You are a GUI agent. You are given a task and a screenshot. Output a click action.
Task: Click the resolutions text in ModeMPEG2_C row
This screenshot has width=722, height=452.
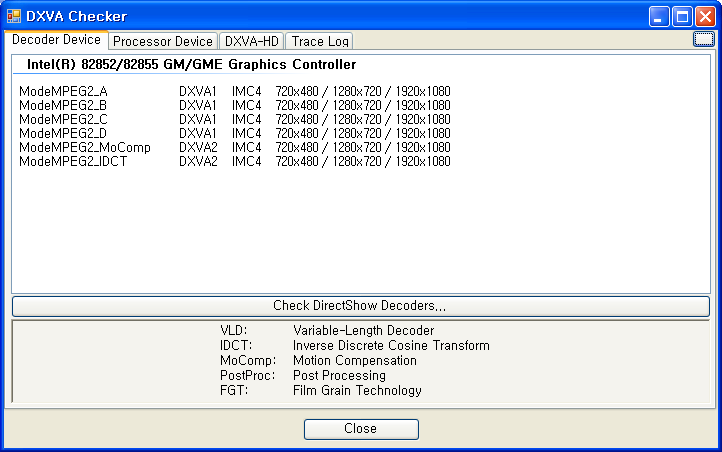pyautogui.click(x=363, y=119)
